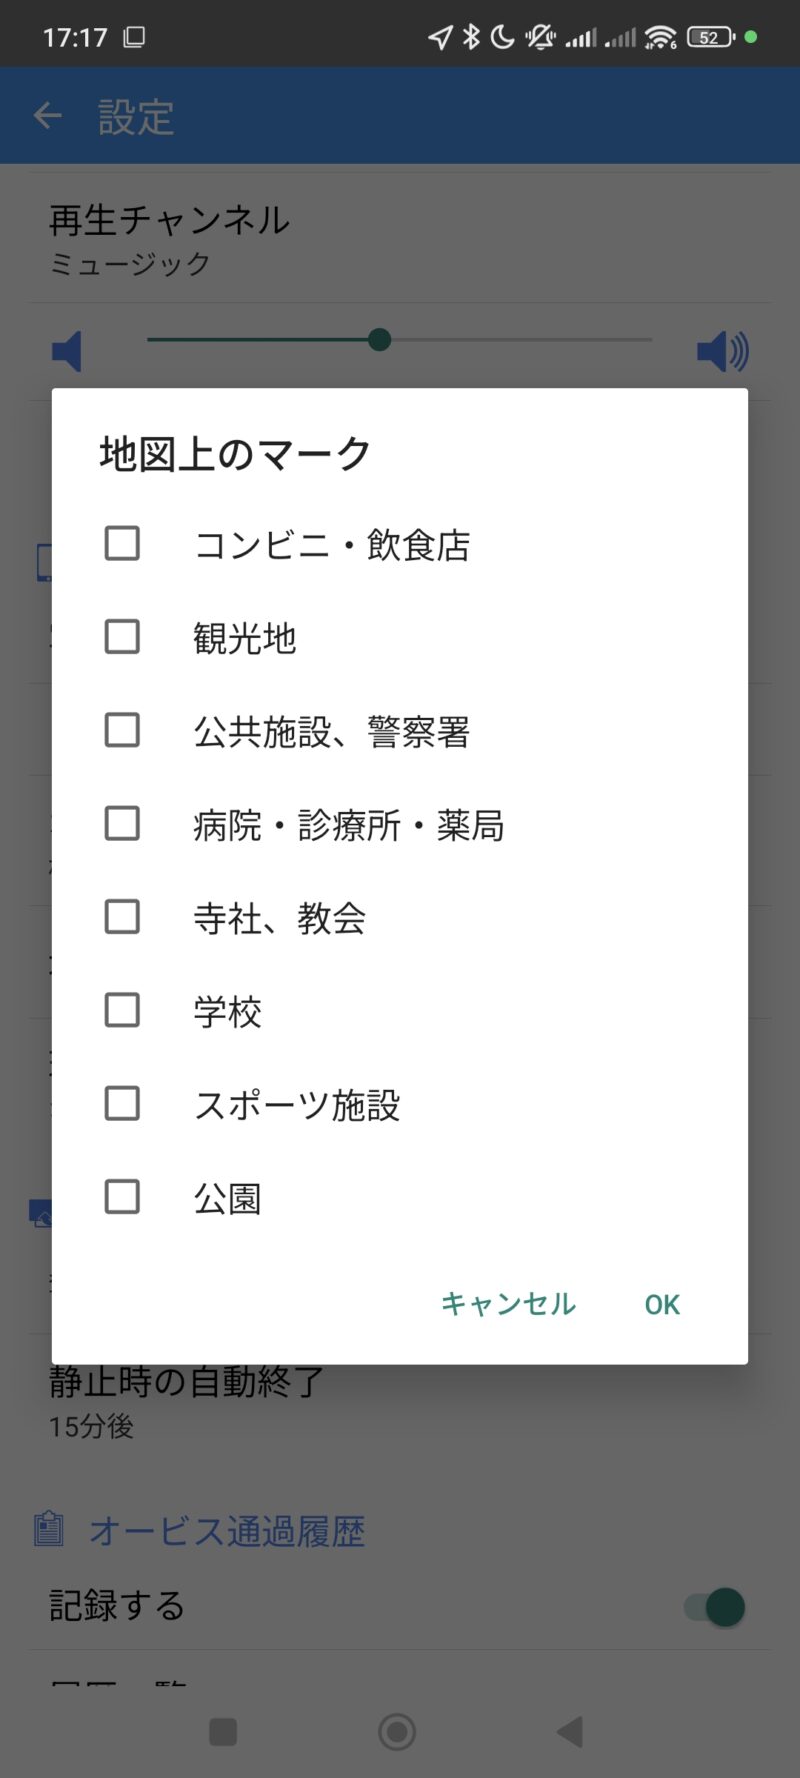Select the 病院・診療所・薬局 checkbox

pyautogui.click(x=122, y=824)
